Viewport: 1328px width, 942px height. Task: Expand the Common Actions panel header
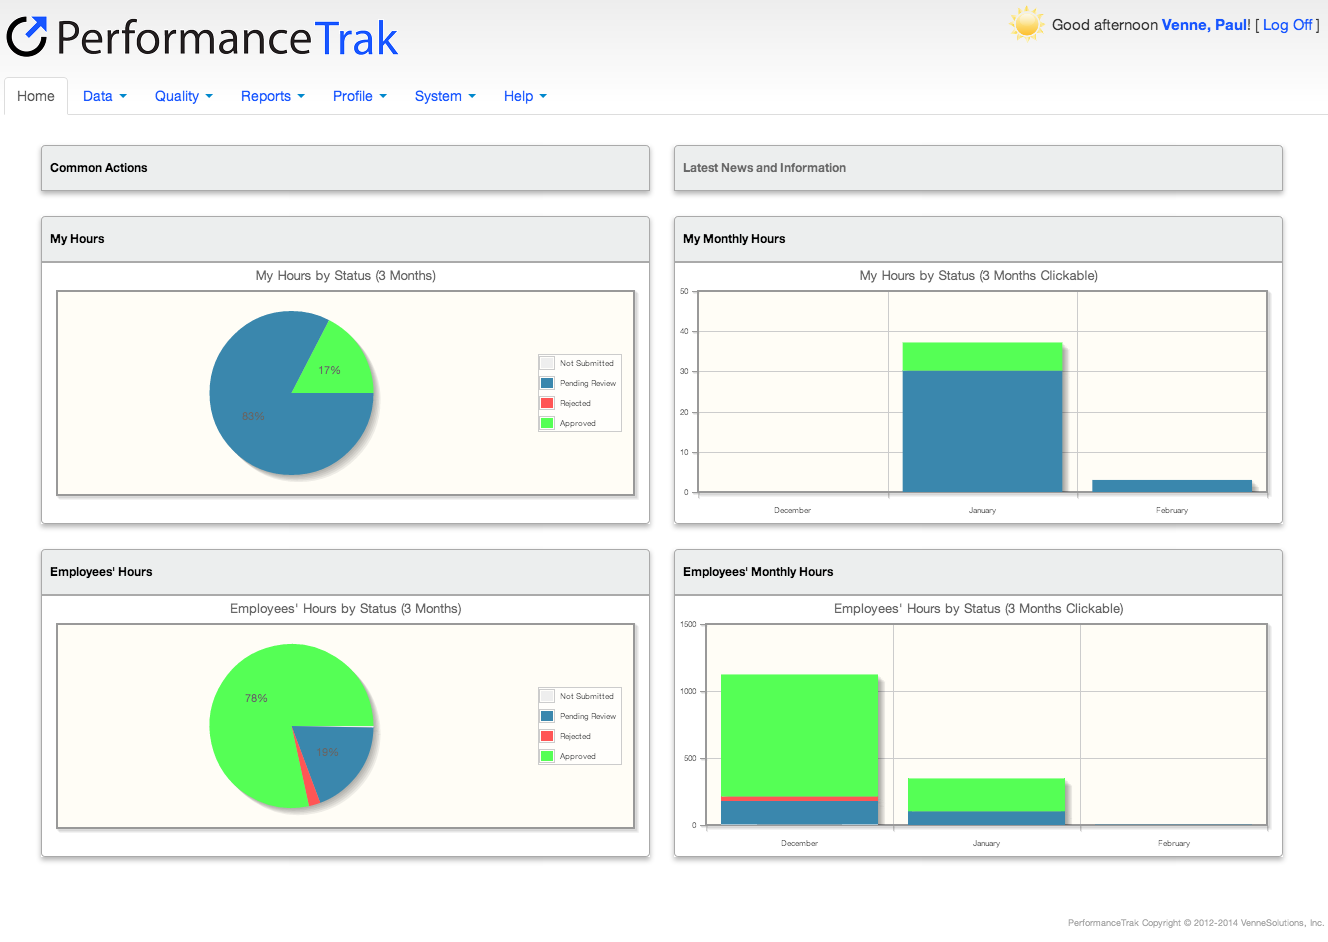click(345, 168)
